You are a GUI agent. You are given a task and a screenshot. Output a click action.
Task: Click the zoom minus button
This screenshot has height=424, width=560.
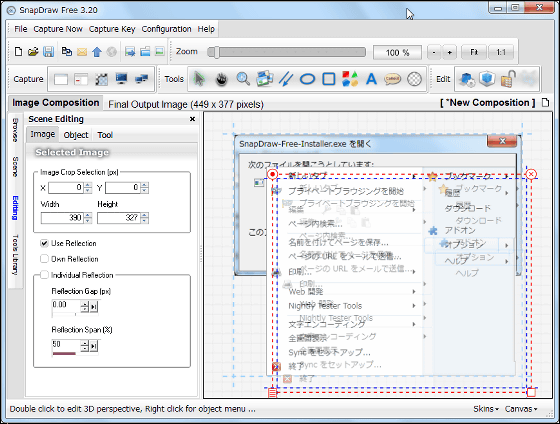(434, 53)
